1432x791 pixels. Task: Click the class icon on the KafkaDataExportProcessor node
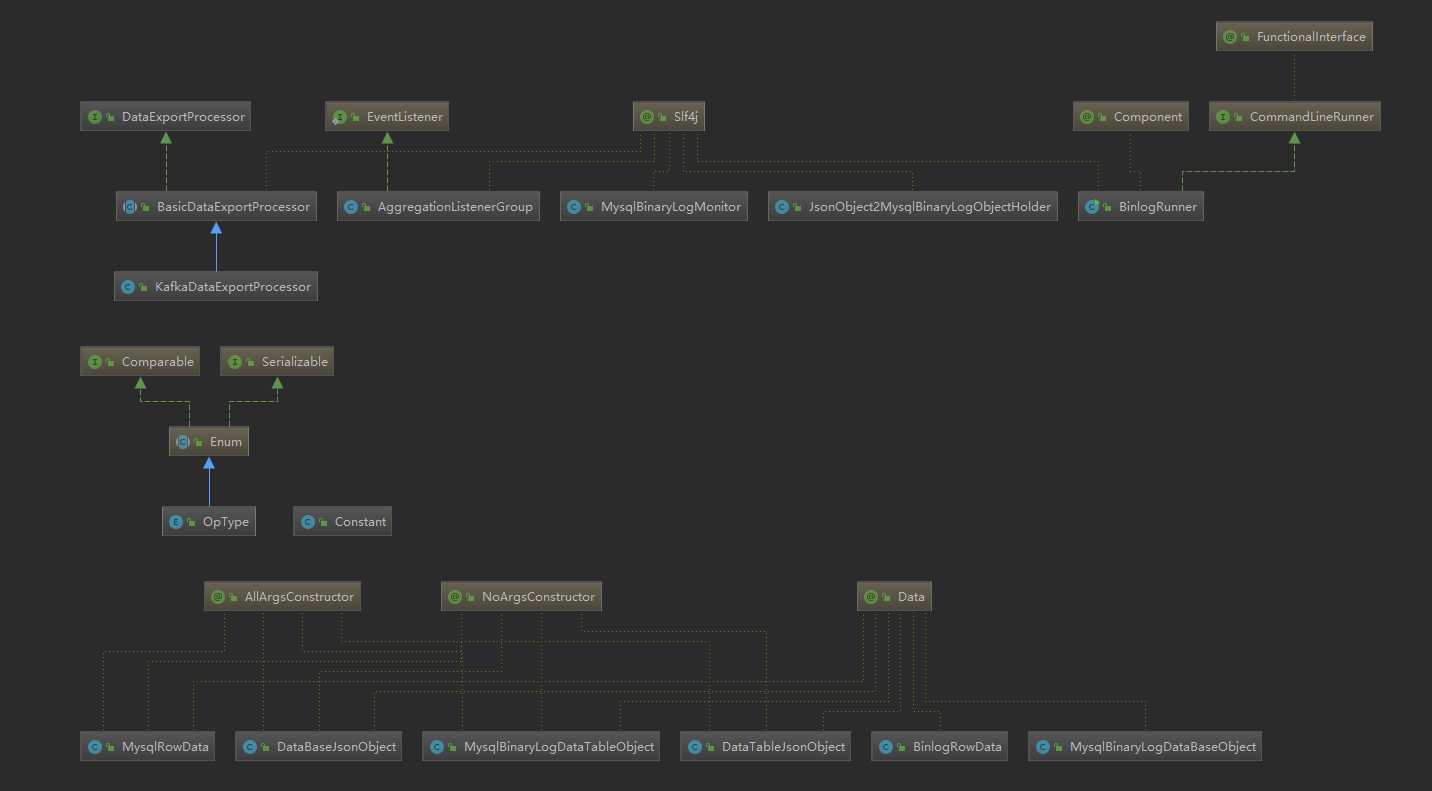click(128, 287)
